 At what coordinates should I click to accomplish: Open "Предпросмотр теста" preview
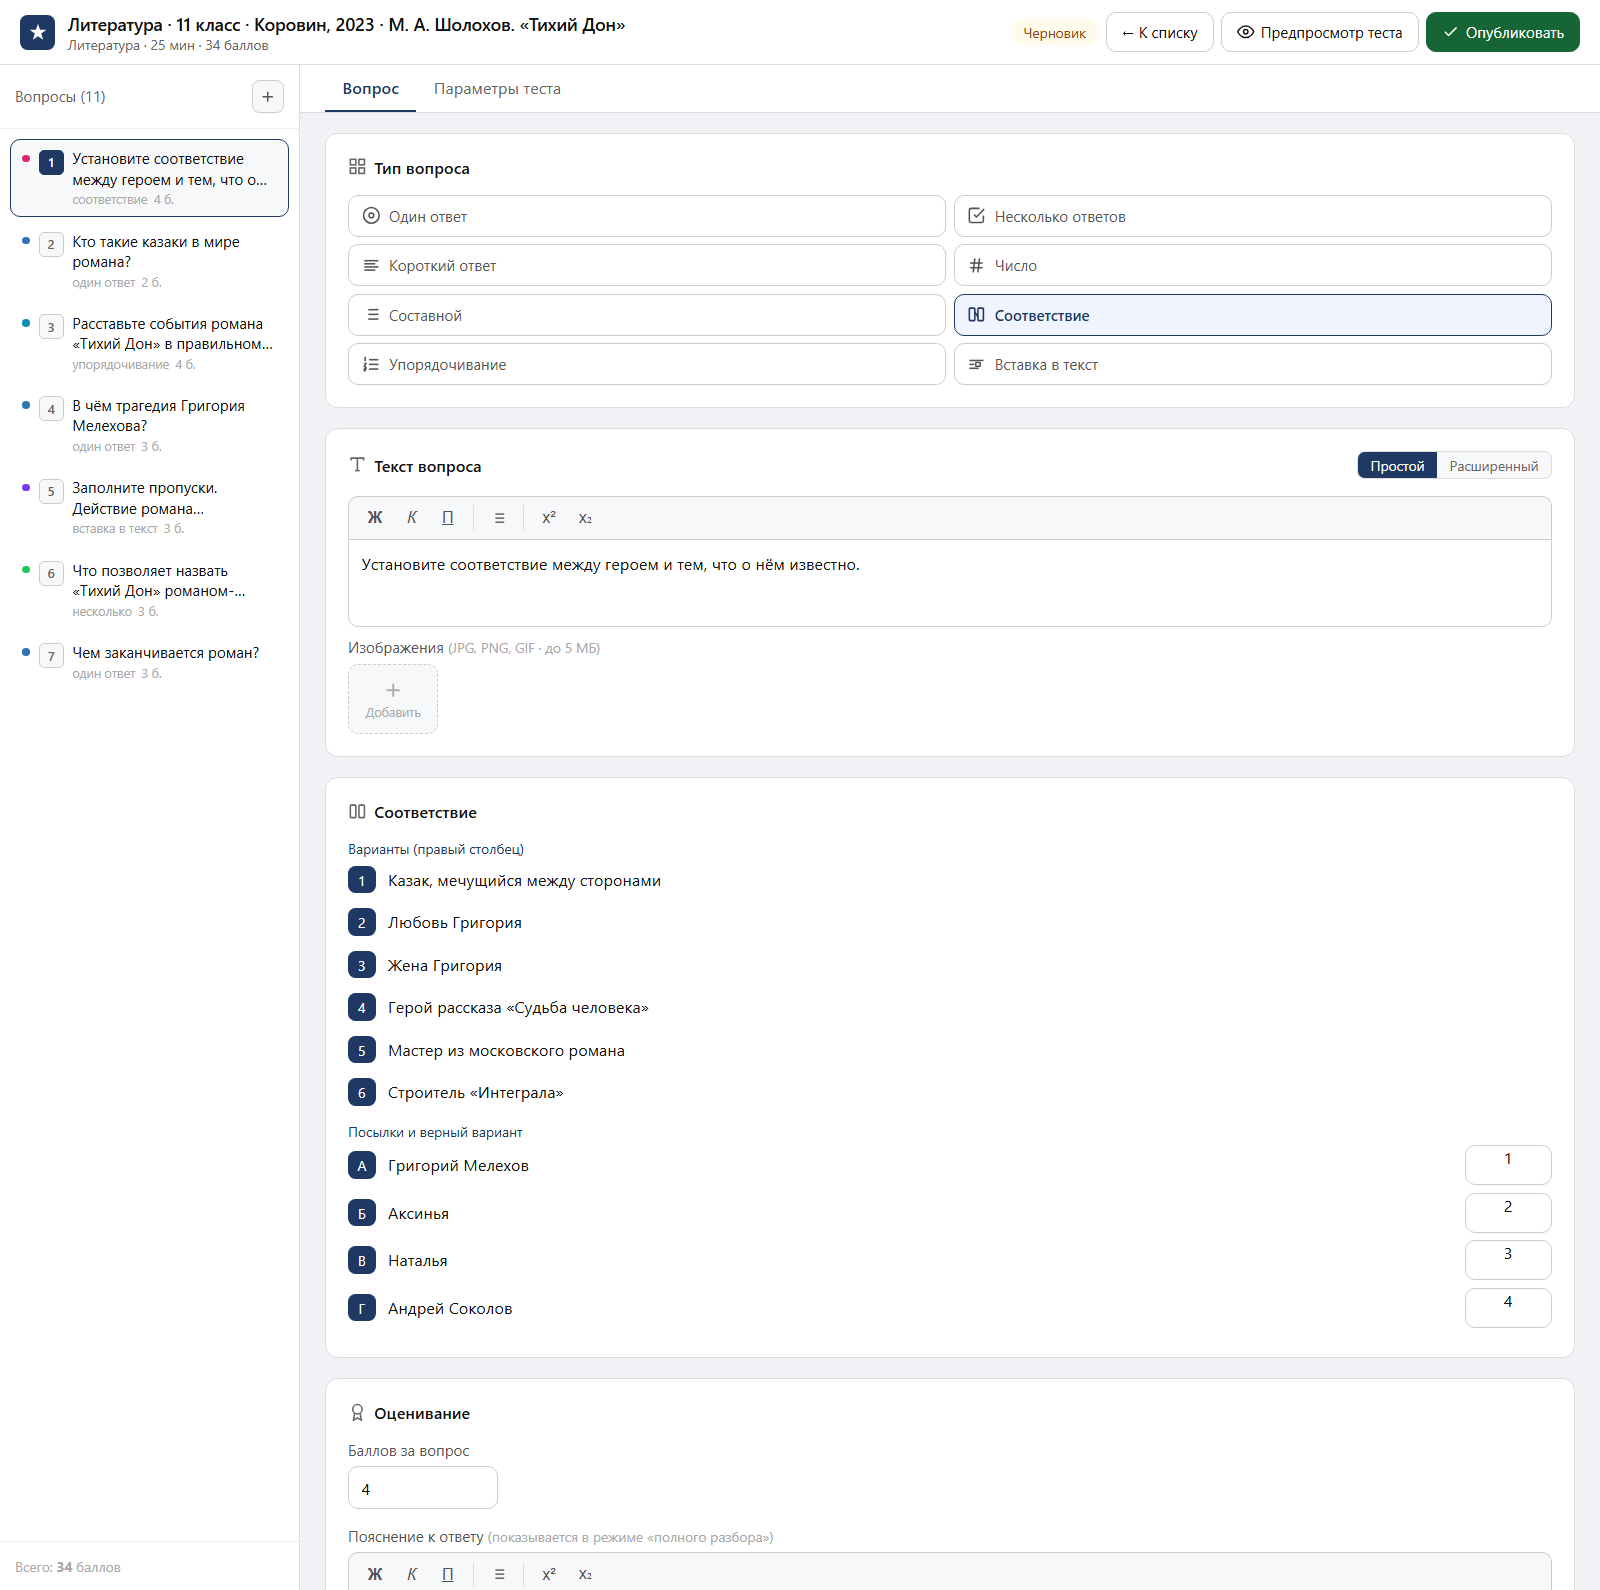click(1319, 33)
